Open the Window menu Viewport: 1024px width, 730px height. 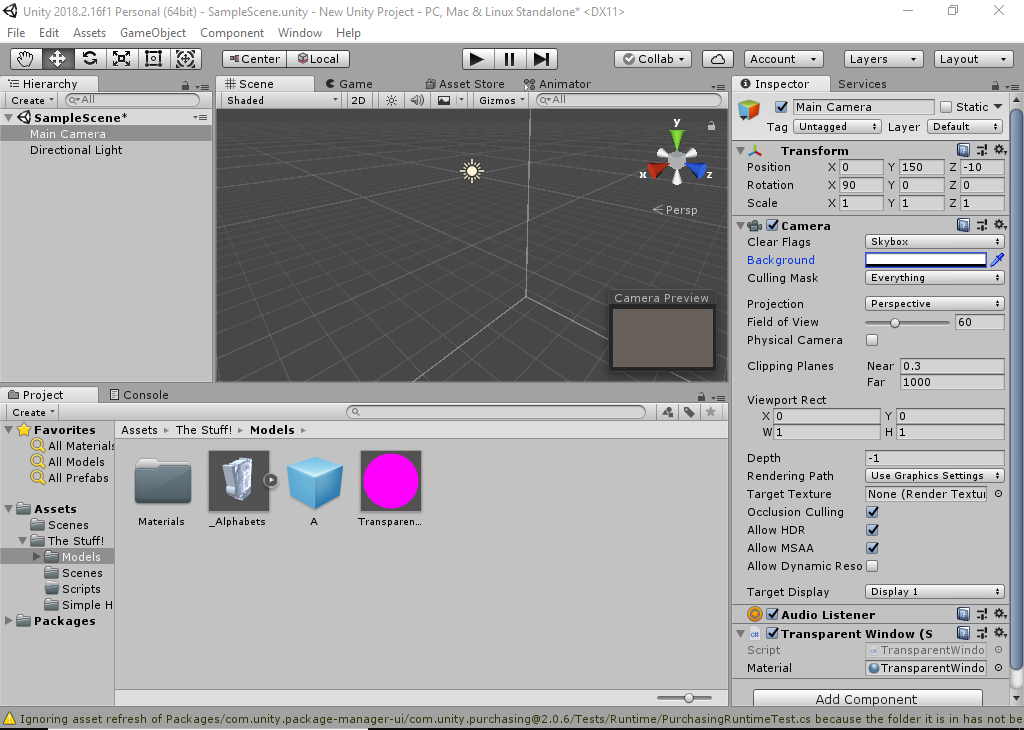coord(300,33)
